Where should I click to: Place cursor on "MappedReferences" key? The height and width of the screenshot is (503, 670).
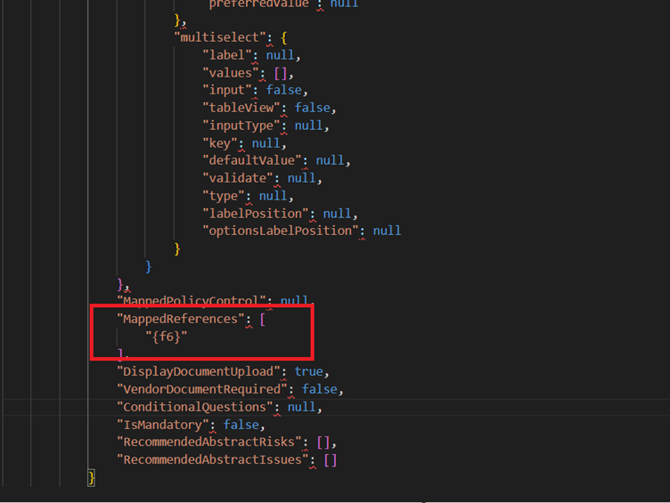pos(180,319)
